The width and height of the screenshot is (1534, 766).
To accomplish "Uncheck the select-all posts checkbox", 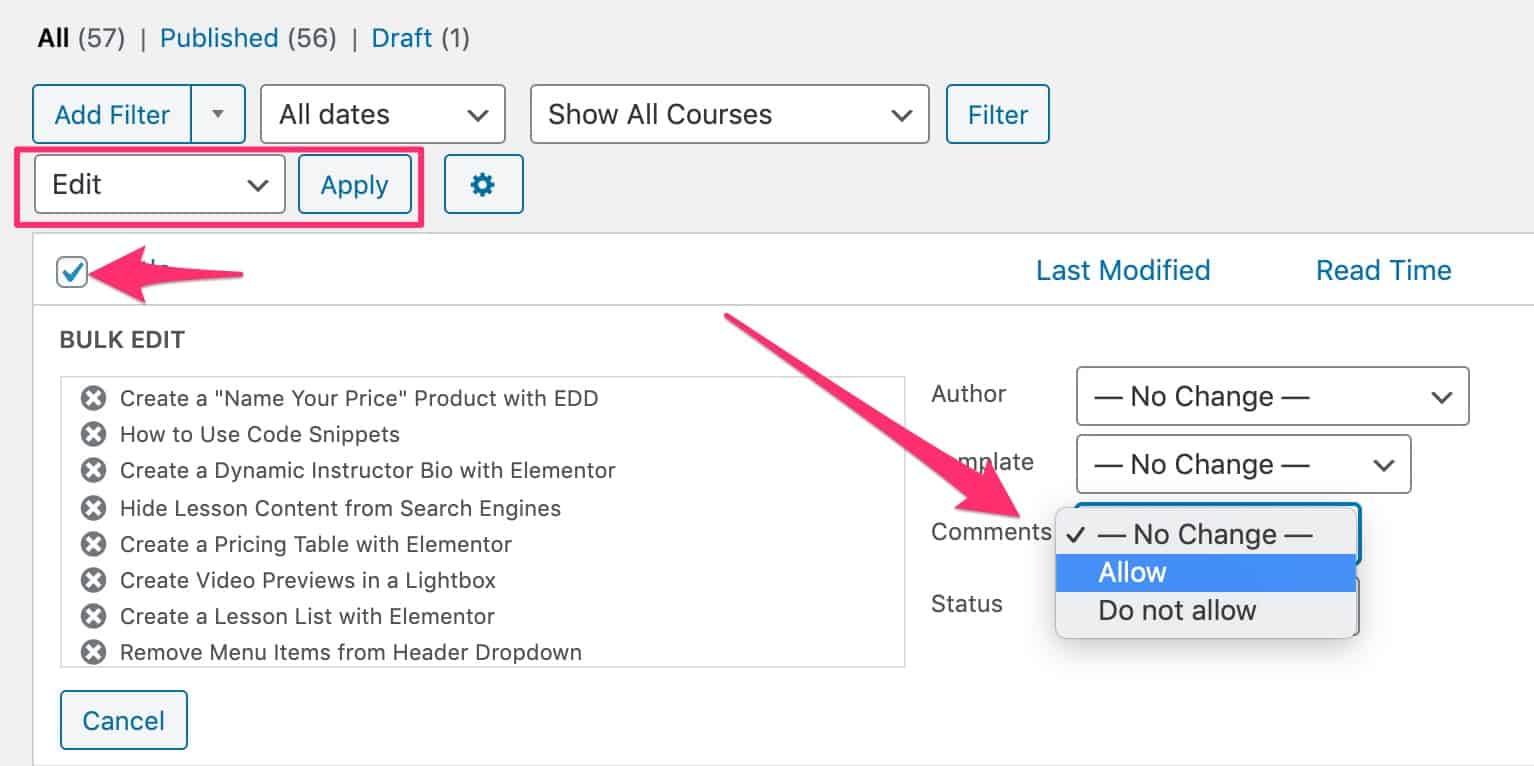I will click(x=71, y=271).
